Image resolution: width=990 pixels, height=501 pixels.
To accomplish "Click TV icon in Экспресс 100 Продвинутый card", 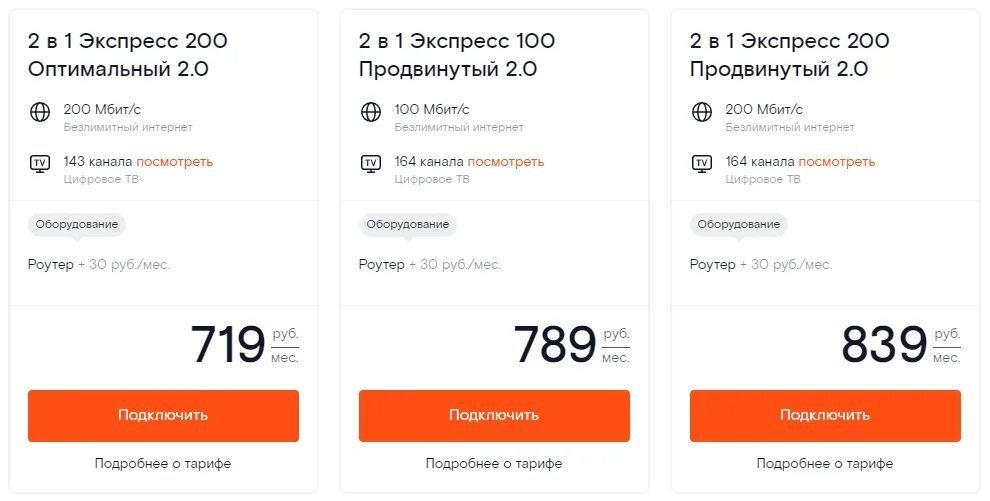I will click(371, 163).
